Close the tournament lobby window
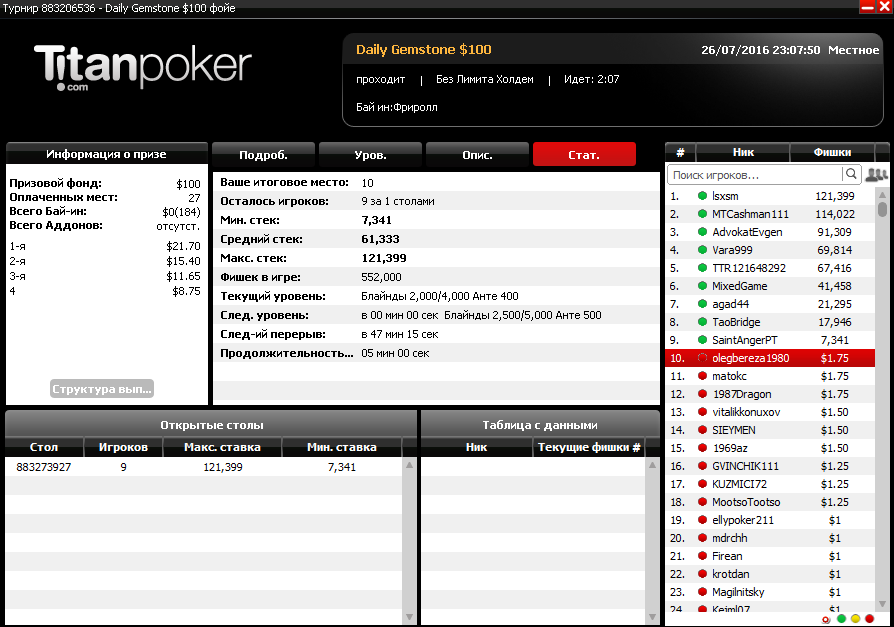 pyautogui.click(x=884, y=7)
